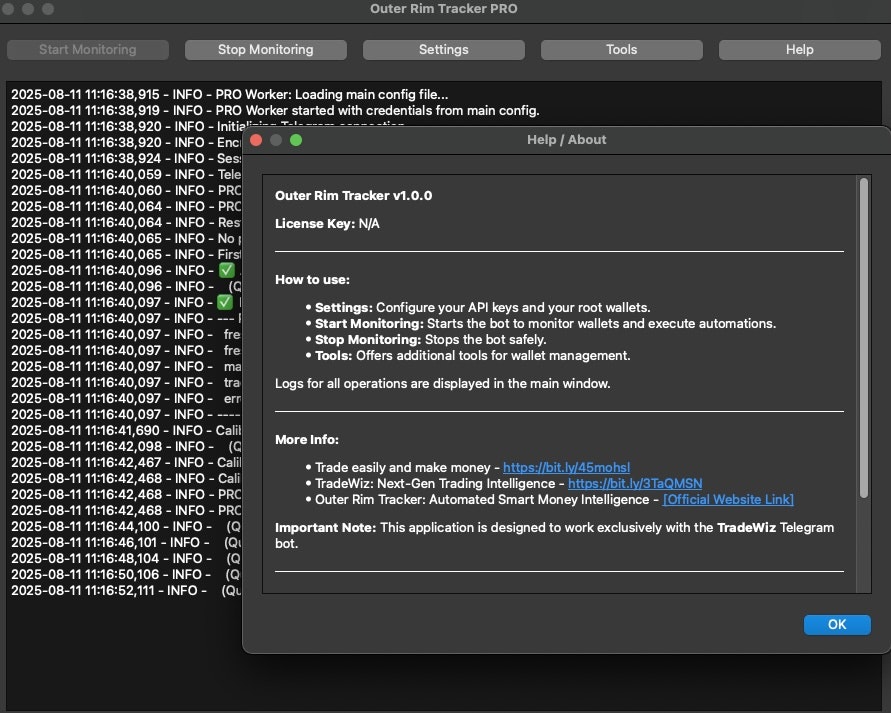The image size is (891, 713).
Task: Click the How to use: heading
Action: tap(312, 280)
